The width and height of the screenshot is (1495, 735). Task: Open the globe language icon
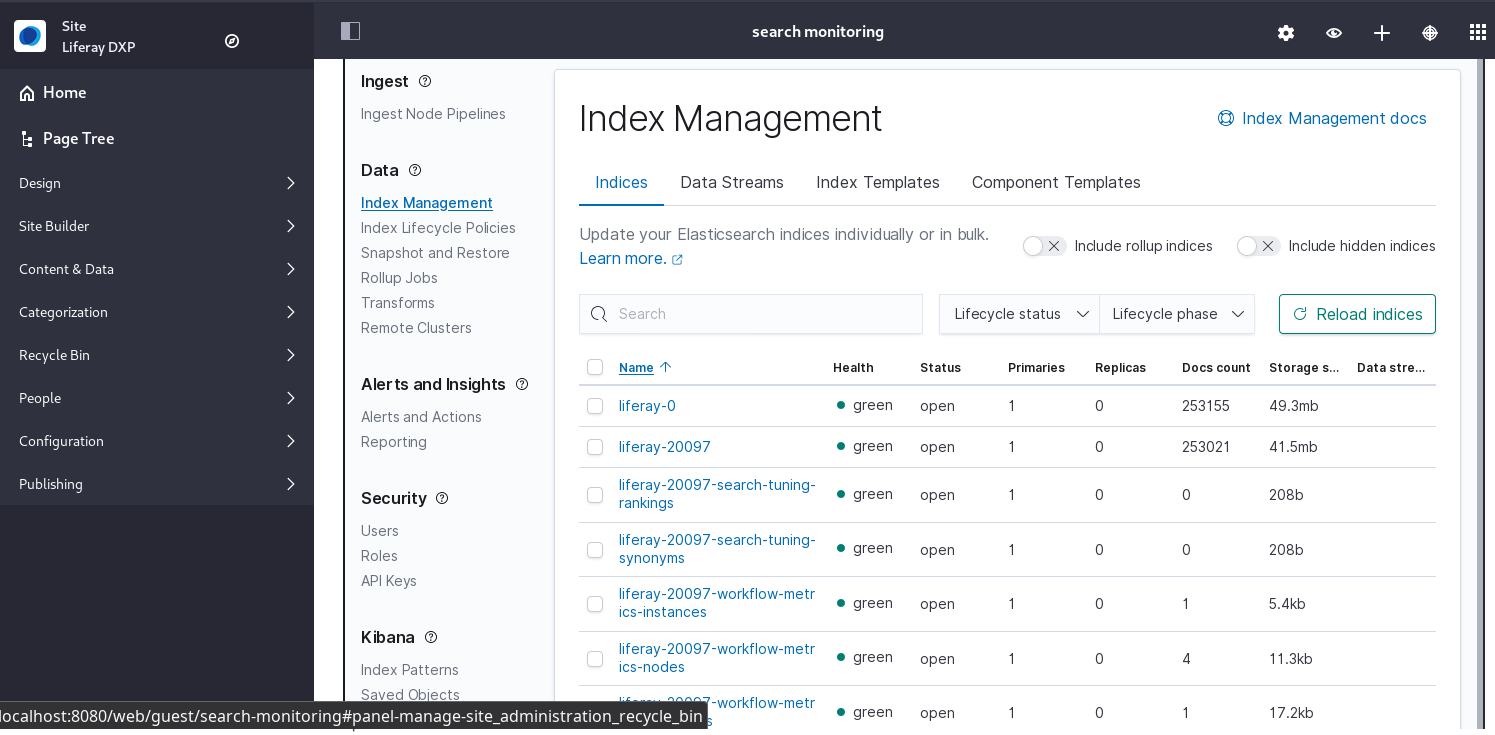(x=1430, y=33)
